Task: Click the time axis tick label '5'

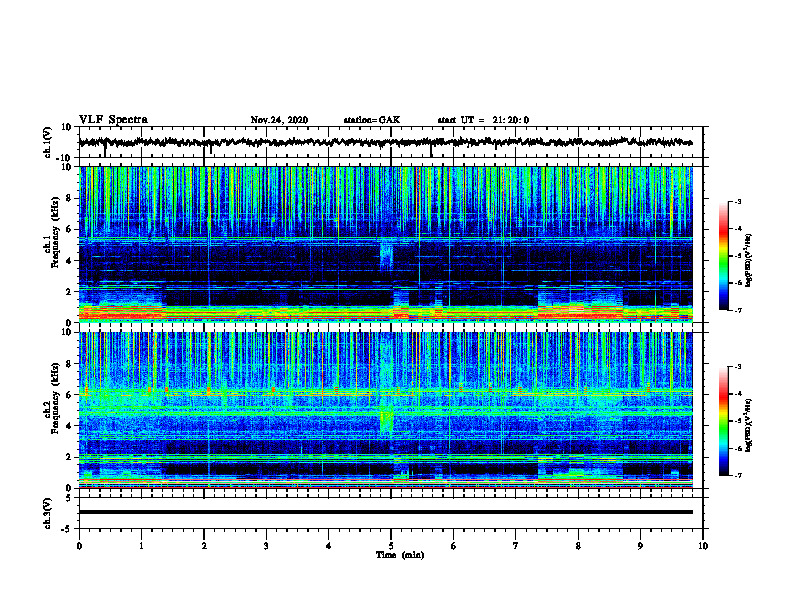Action: [x=391, y=546]
